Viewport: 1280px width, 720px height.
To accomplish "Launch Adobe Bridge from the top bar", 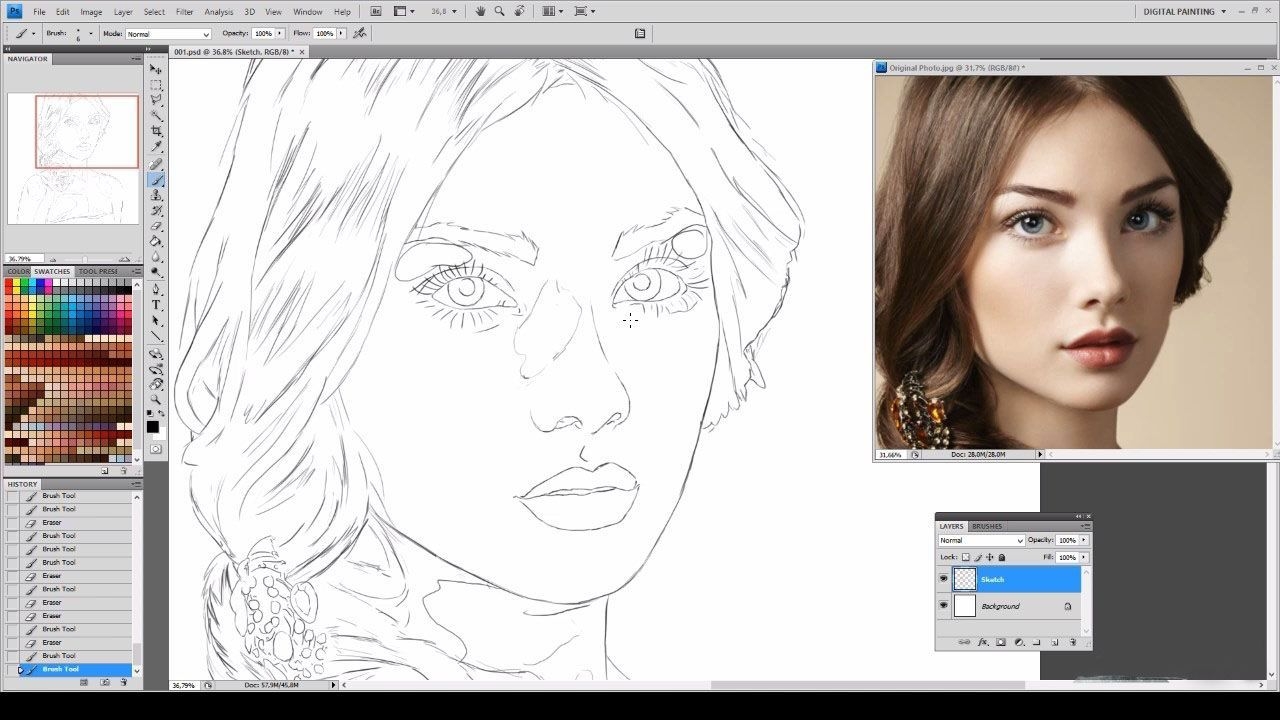I will click(x=375, y=11).
